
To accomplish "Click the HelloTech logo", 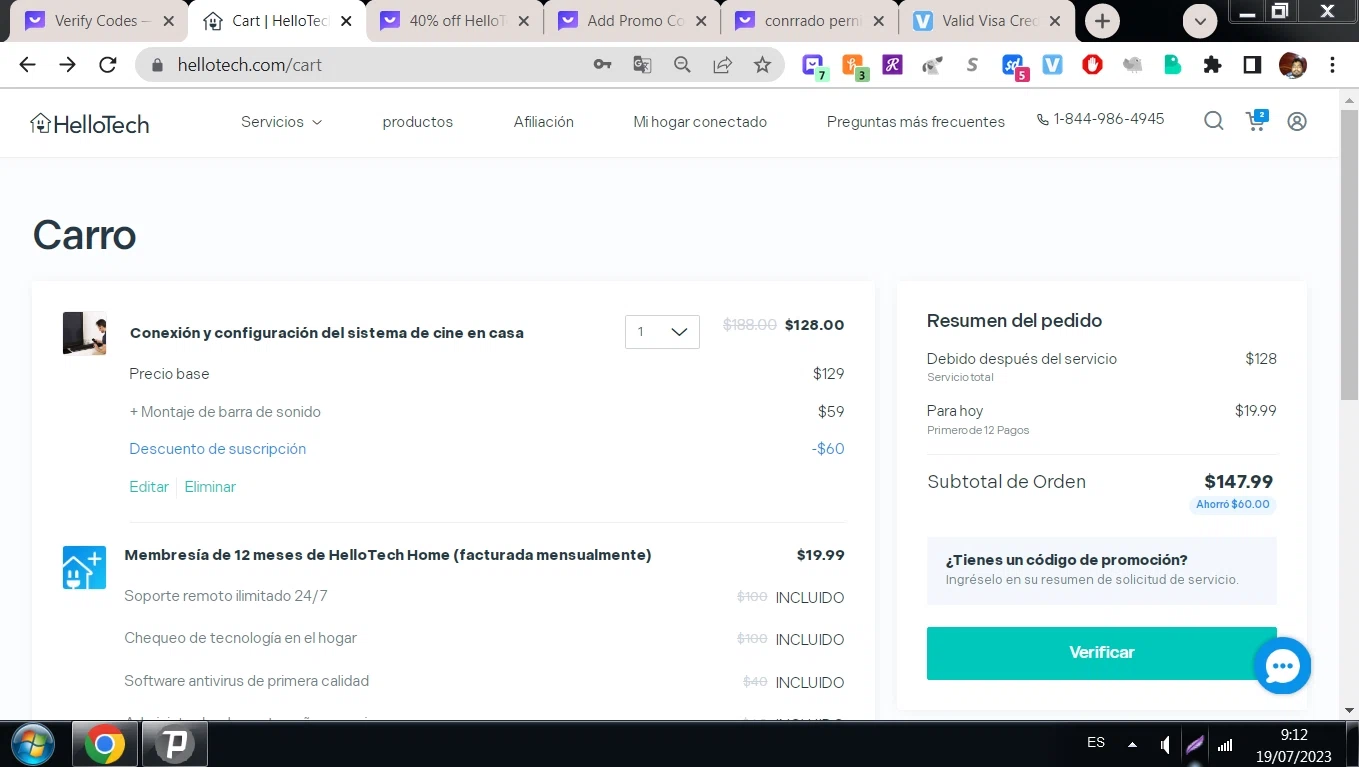I will pyautogui.click(x=90, y=123).
